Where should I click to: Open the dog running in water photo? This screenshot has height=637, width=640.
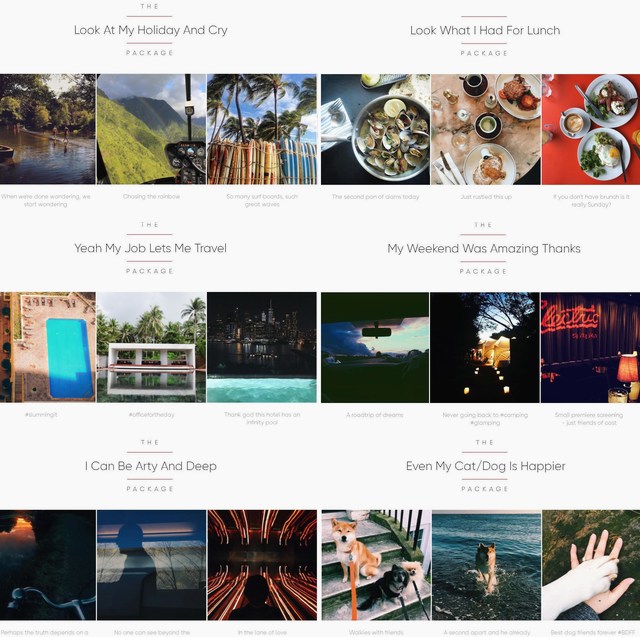[487, 565]
